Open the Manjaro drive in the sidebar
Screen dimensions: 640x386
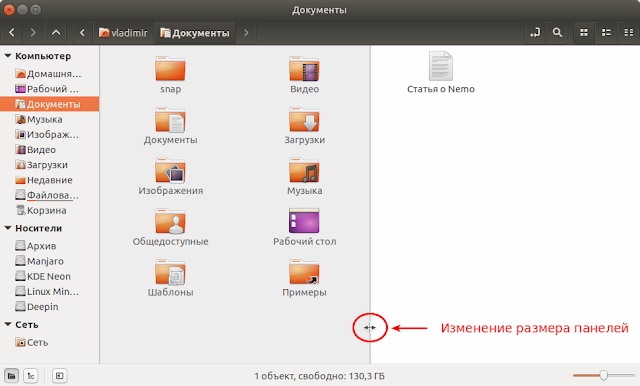point(49,261)
